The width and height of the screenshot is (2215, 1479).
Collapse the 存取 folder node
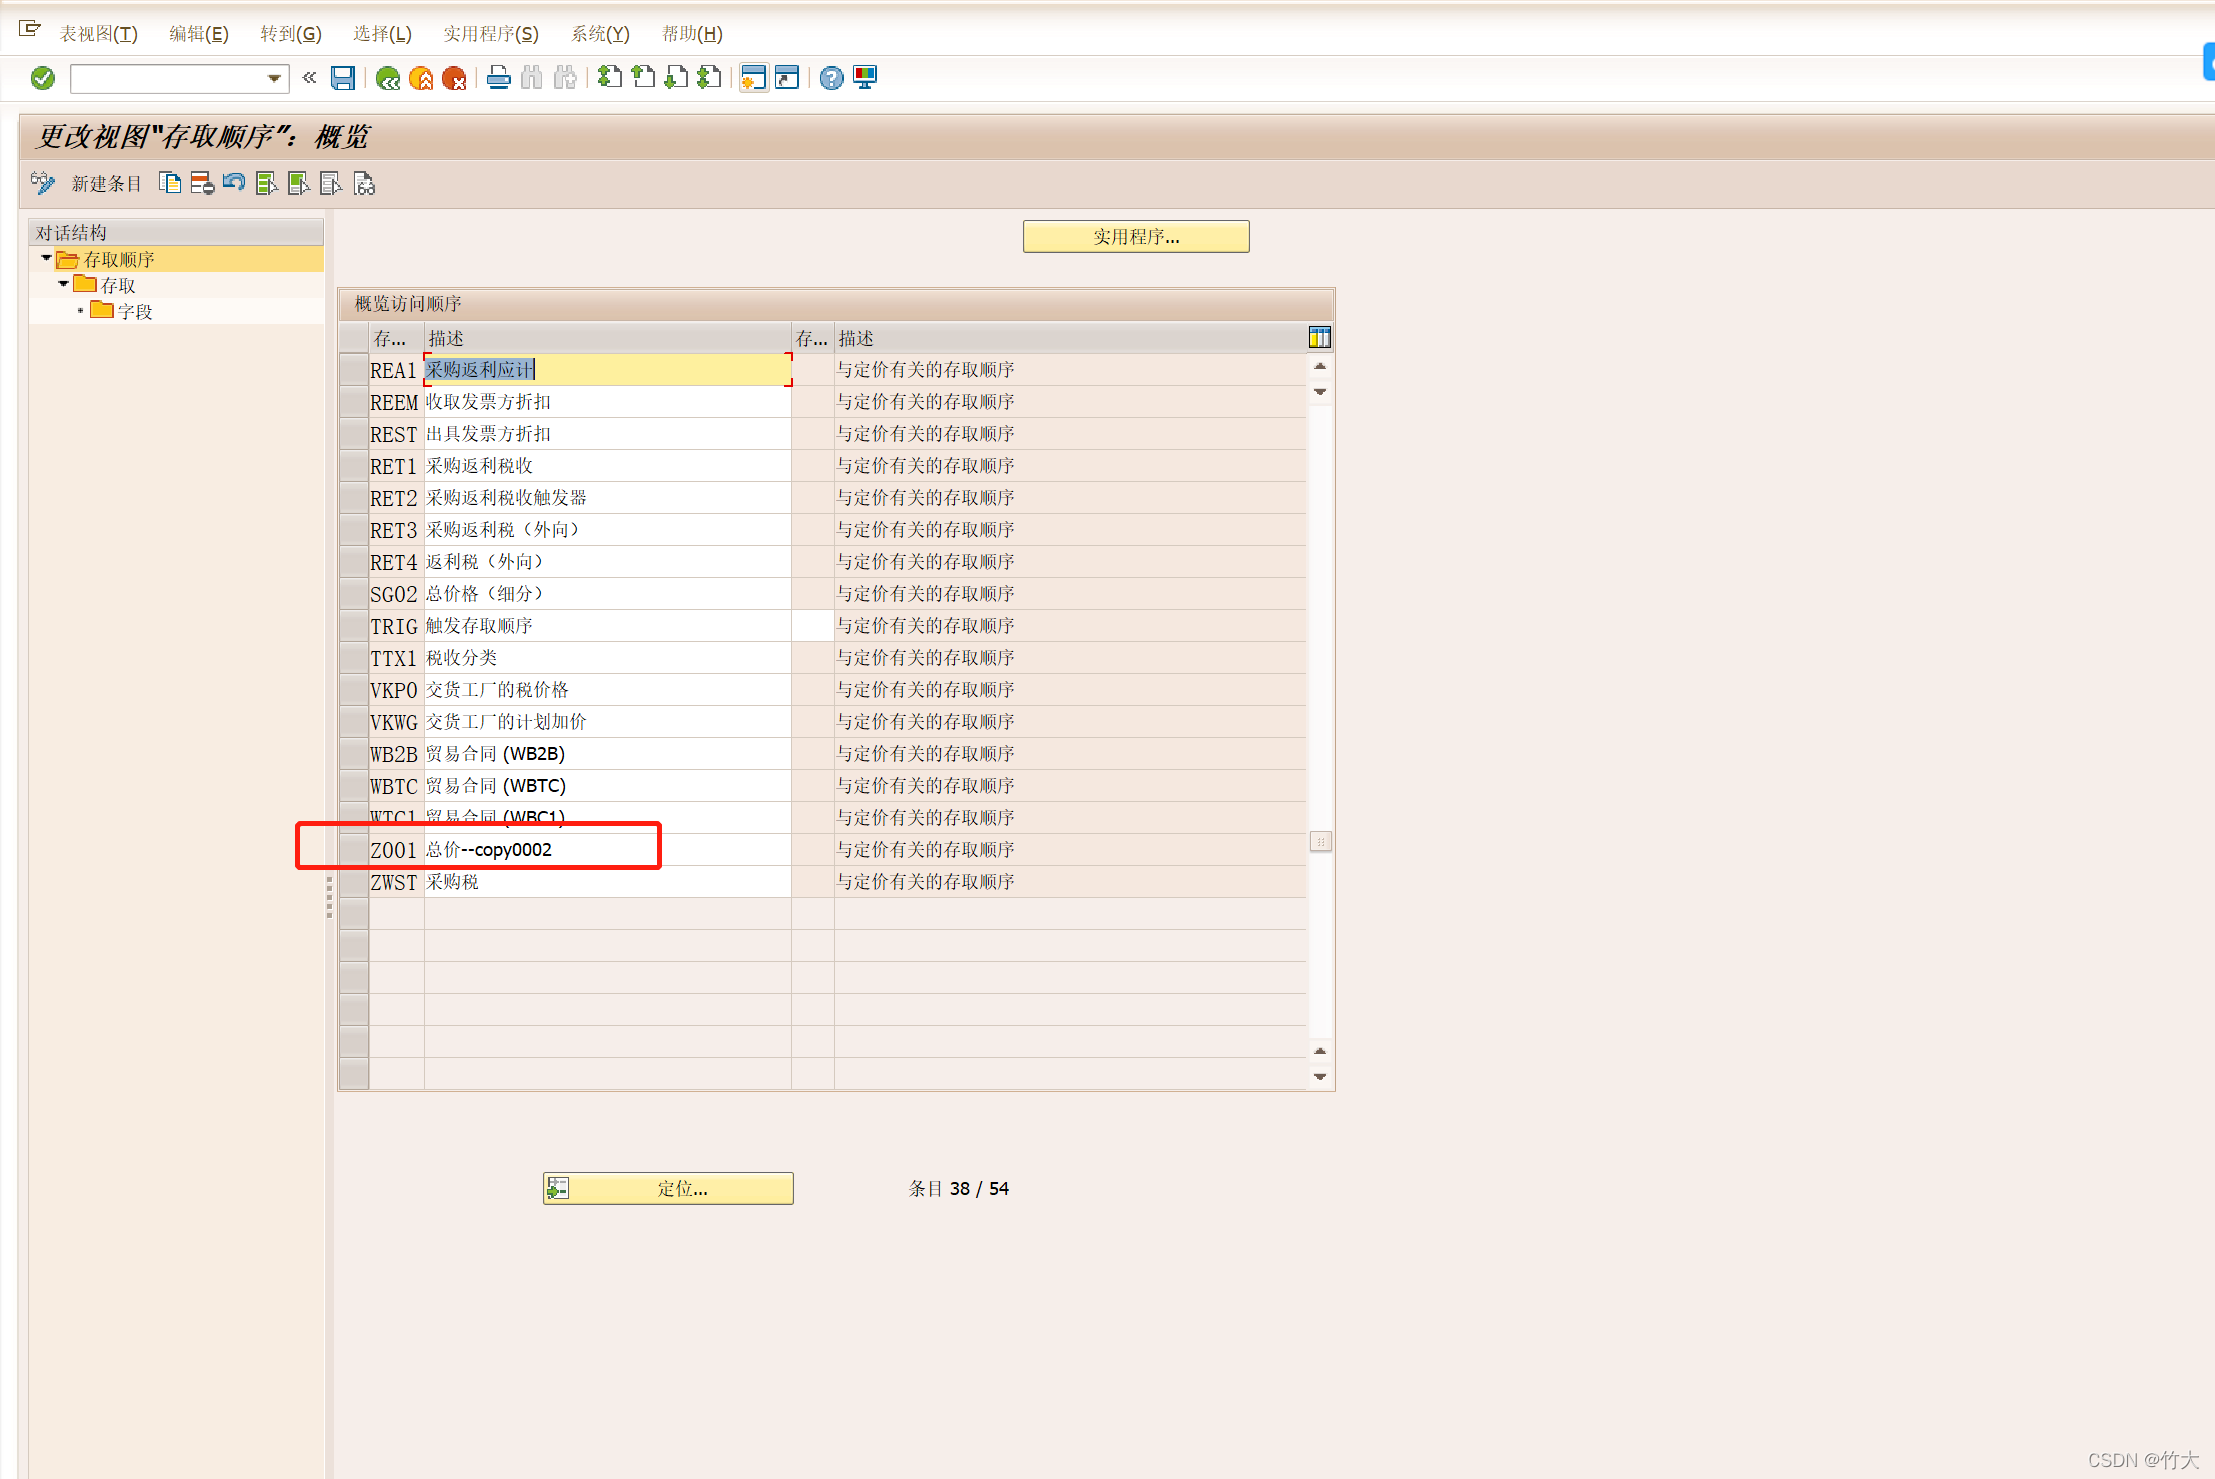pyautogui.click(x=63, y=285)
